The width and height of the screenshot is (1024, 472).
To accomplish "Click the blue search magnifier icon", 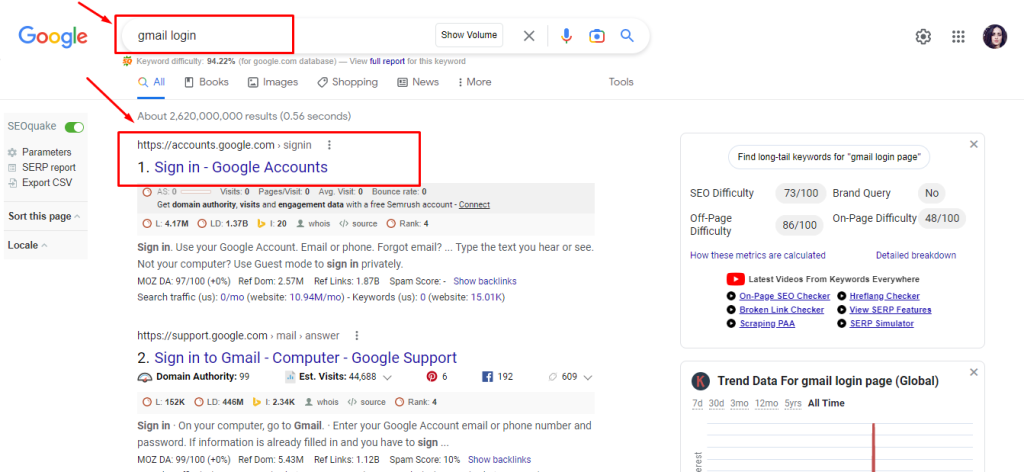I will pyautogui.click(x=627, y=36).
